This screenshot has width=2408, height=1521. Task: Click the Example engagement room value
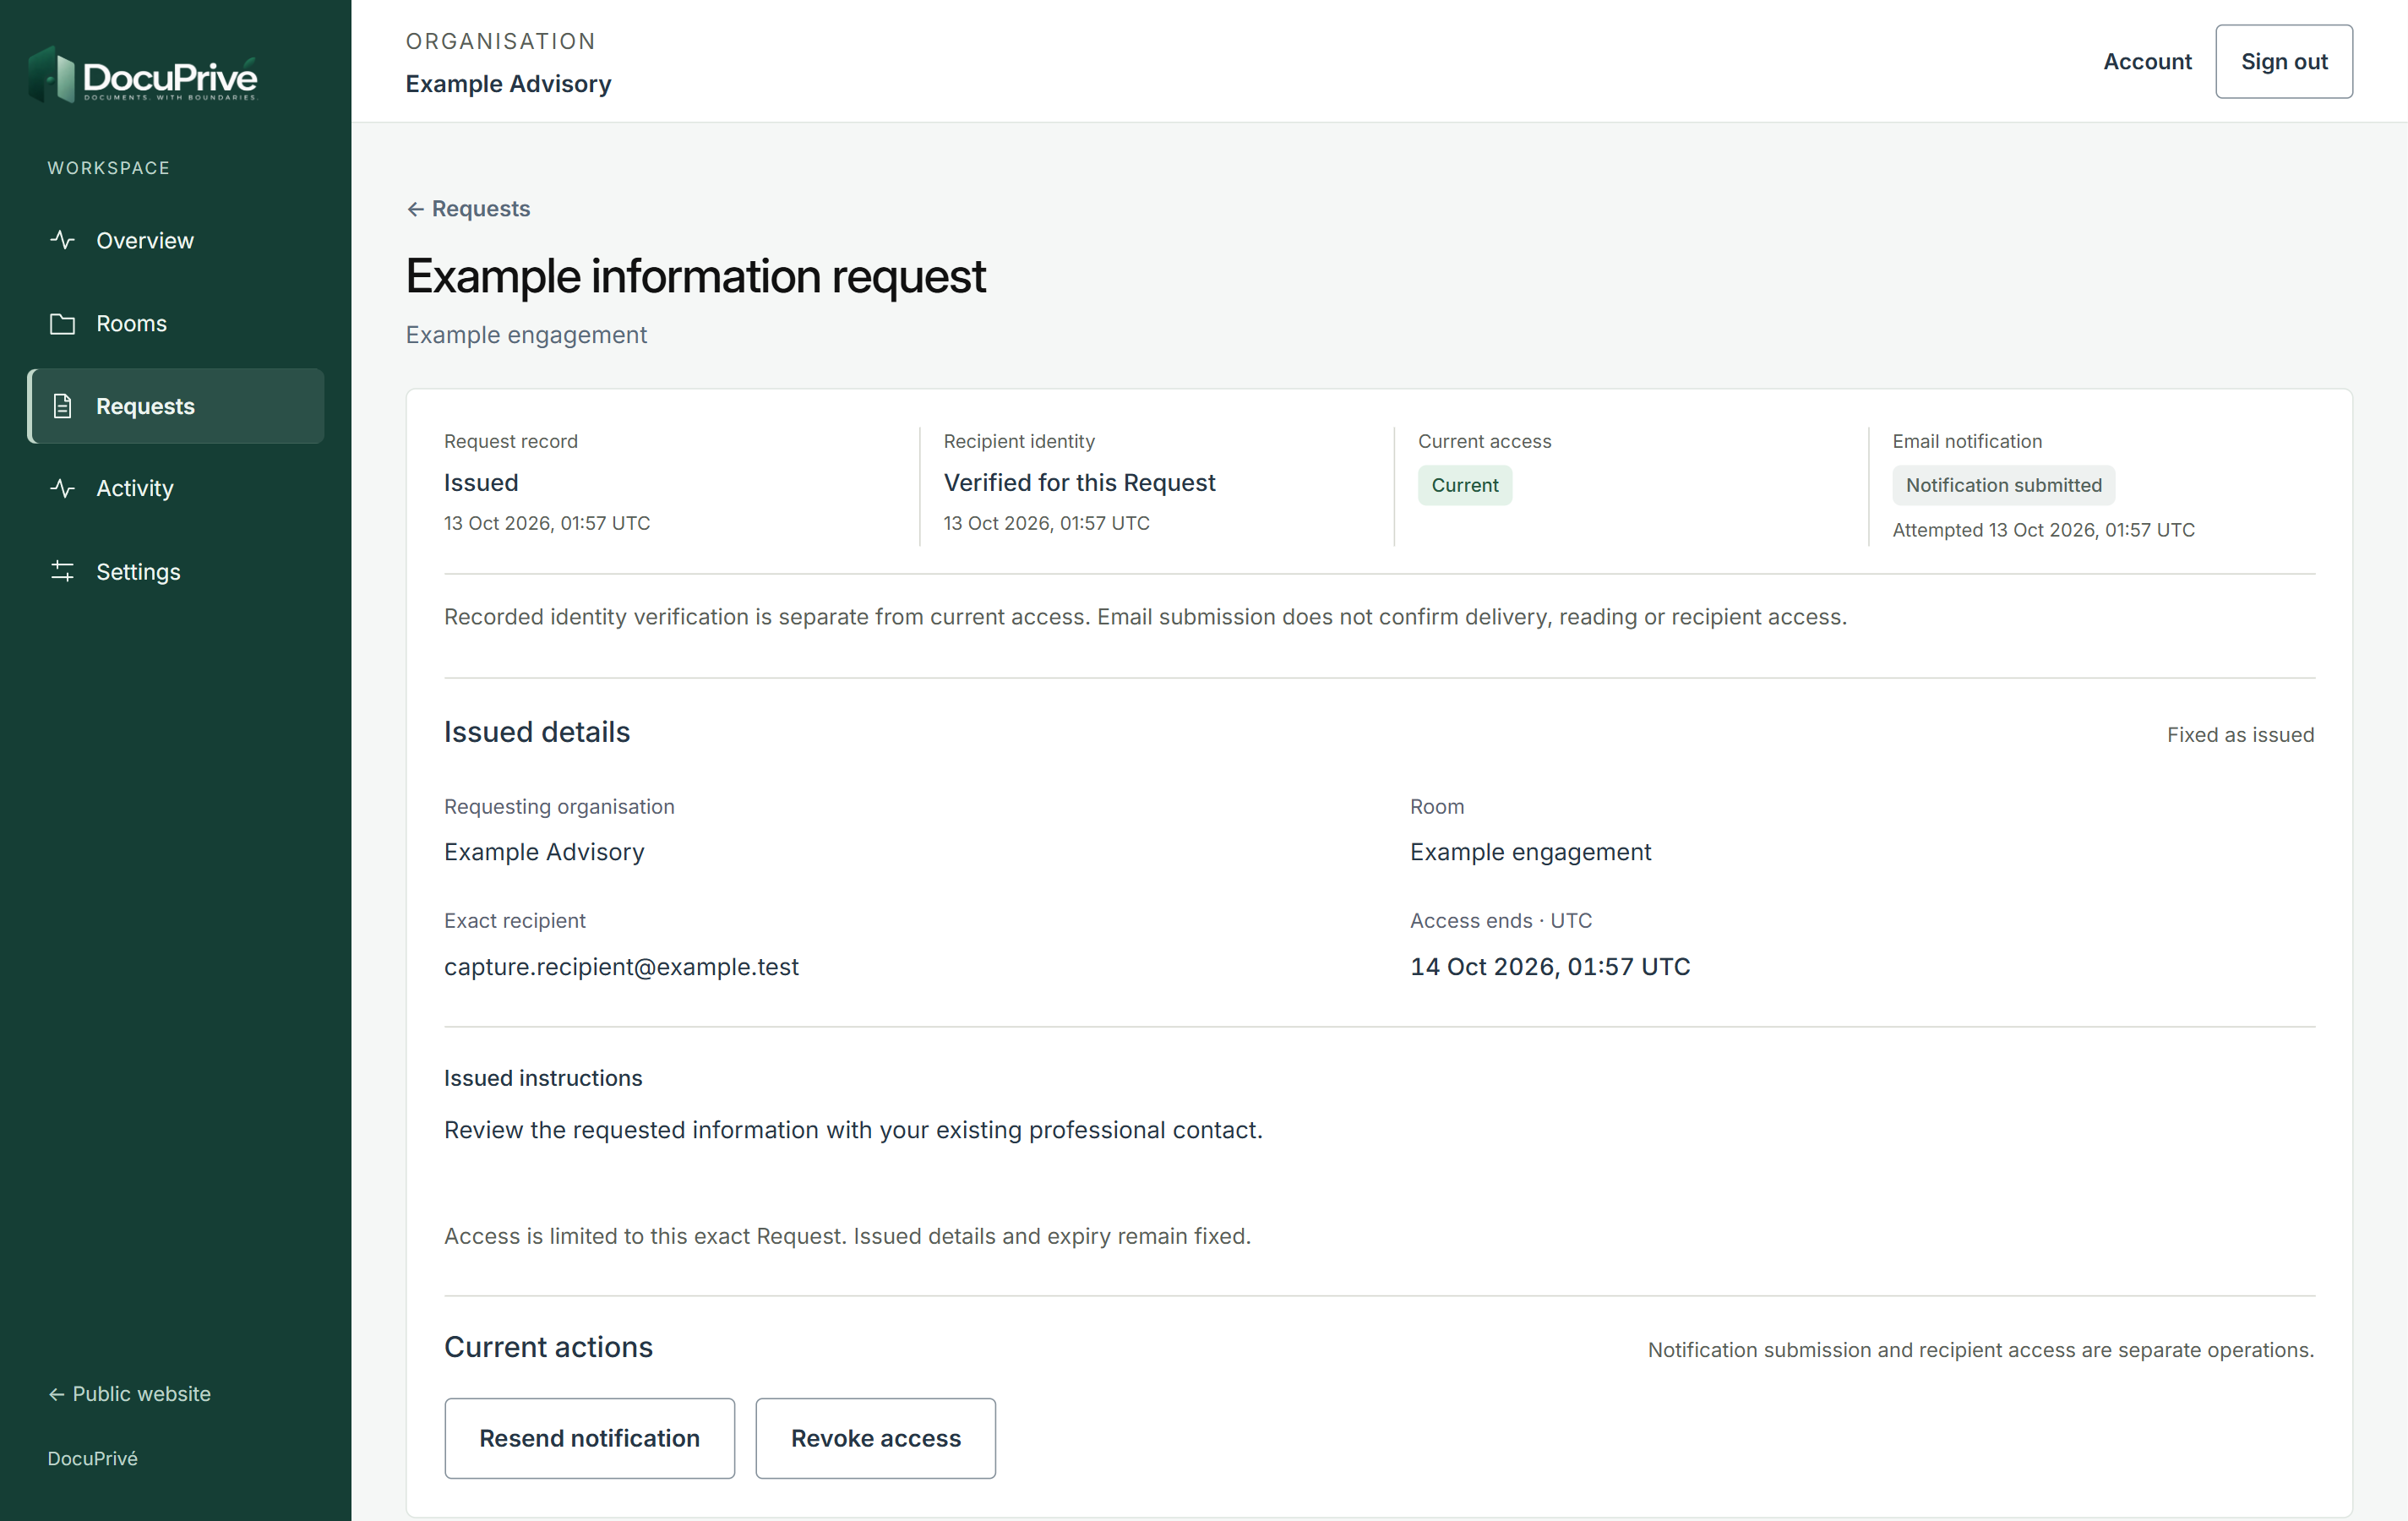pos(1530,852)
